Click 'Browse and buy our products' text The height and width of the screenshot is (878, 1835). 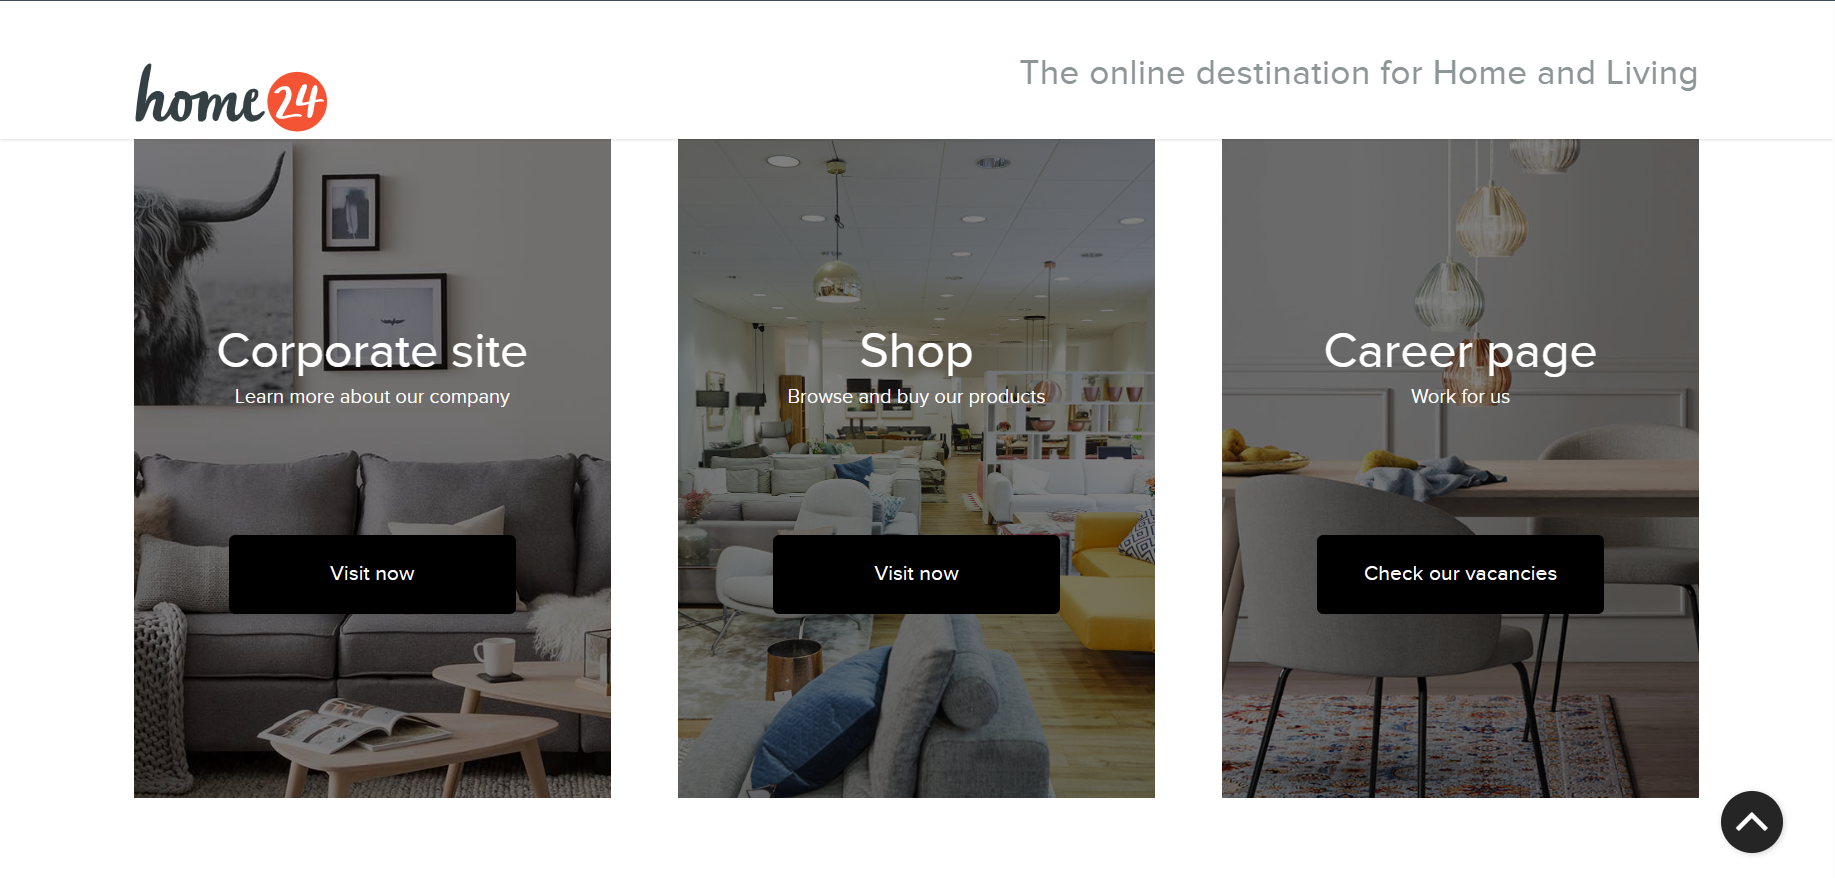916,397
